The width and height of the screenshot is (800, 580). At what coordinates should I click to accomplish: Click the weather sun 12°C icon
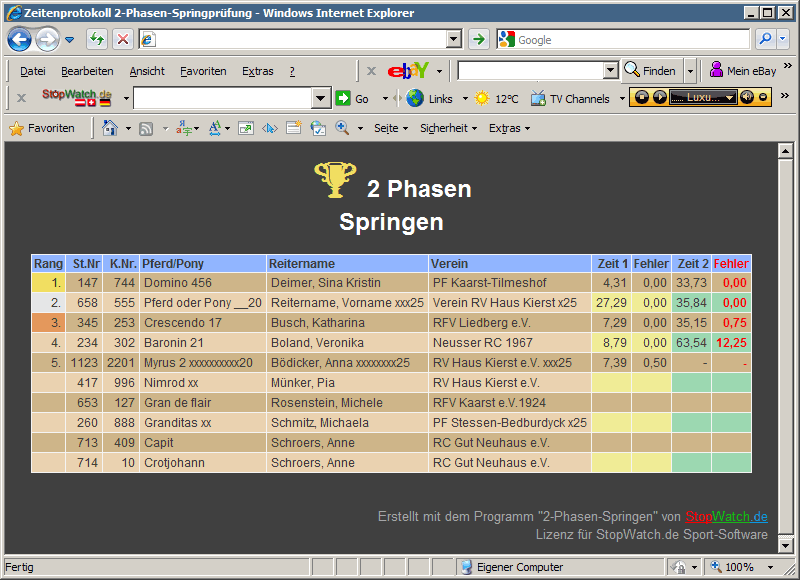(482, 98)
